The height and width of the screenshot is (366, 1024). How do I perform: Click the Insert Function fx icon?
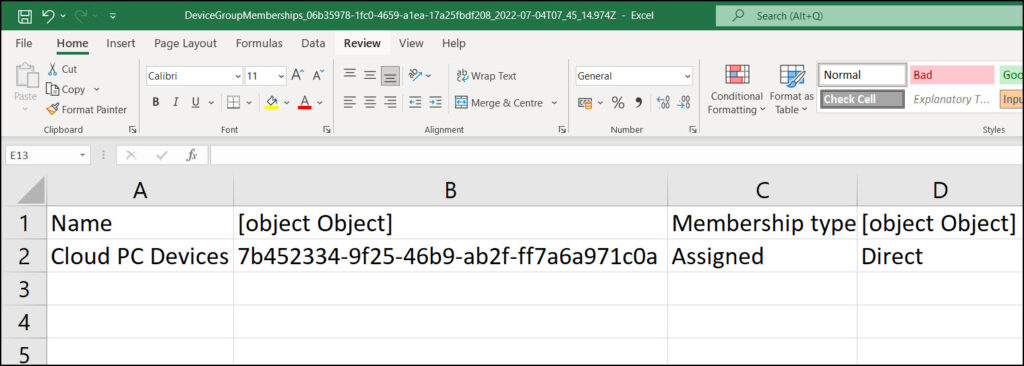coord(191,155)
